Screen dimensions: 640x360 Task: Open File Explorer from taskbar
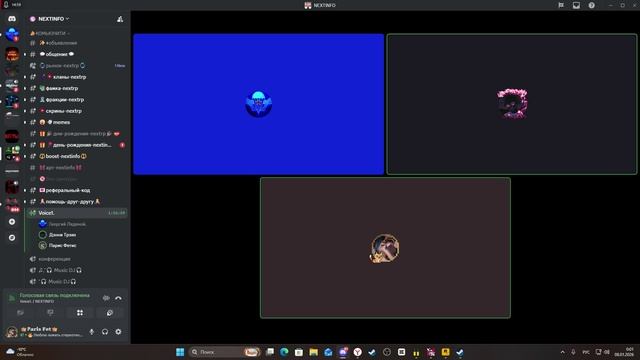point(313,352)
